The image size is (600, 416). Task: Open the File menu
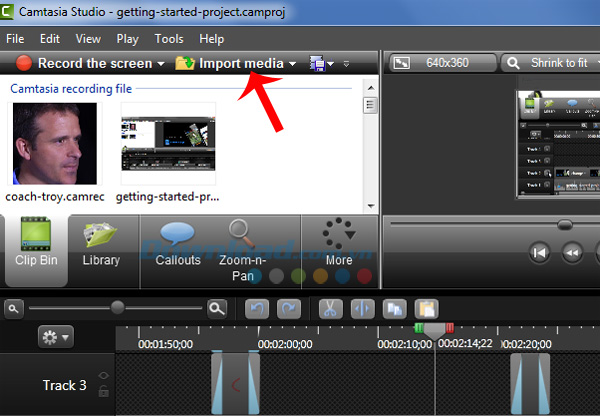[15, 39]
